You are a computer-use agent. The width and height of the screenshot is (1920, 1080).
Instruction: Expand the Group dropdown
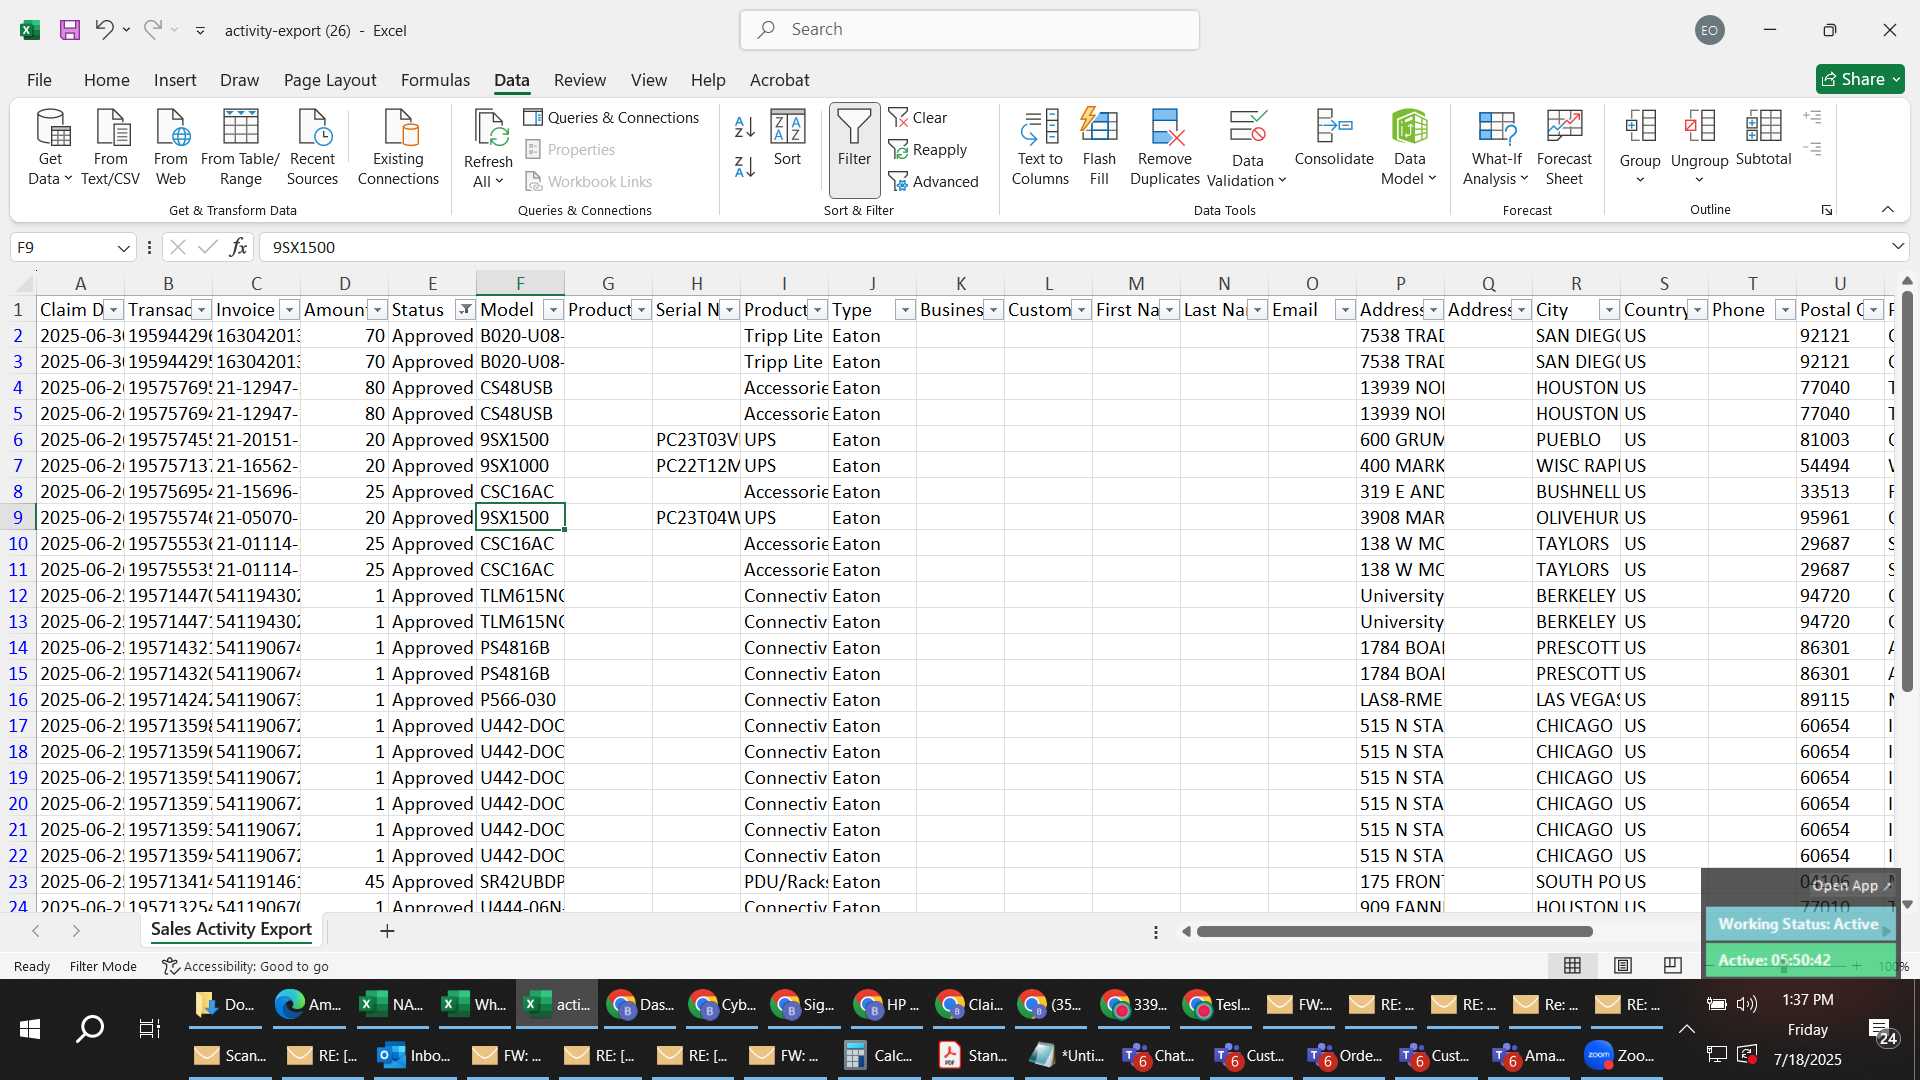(1640, 181)
